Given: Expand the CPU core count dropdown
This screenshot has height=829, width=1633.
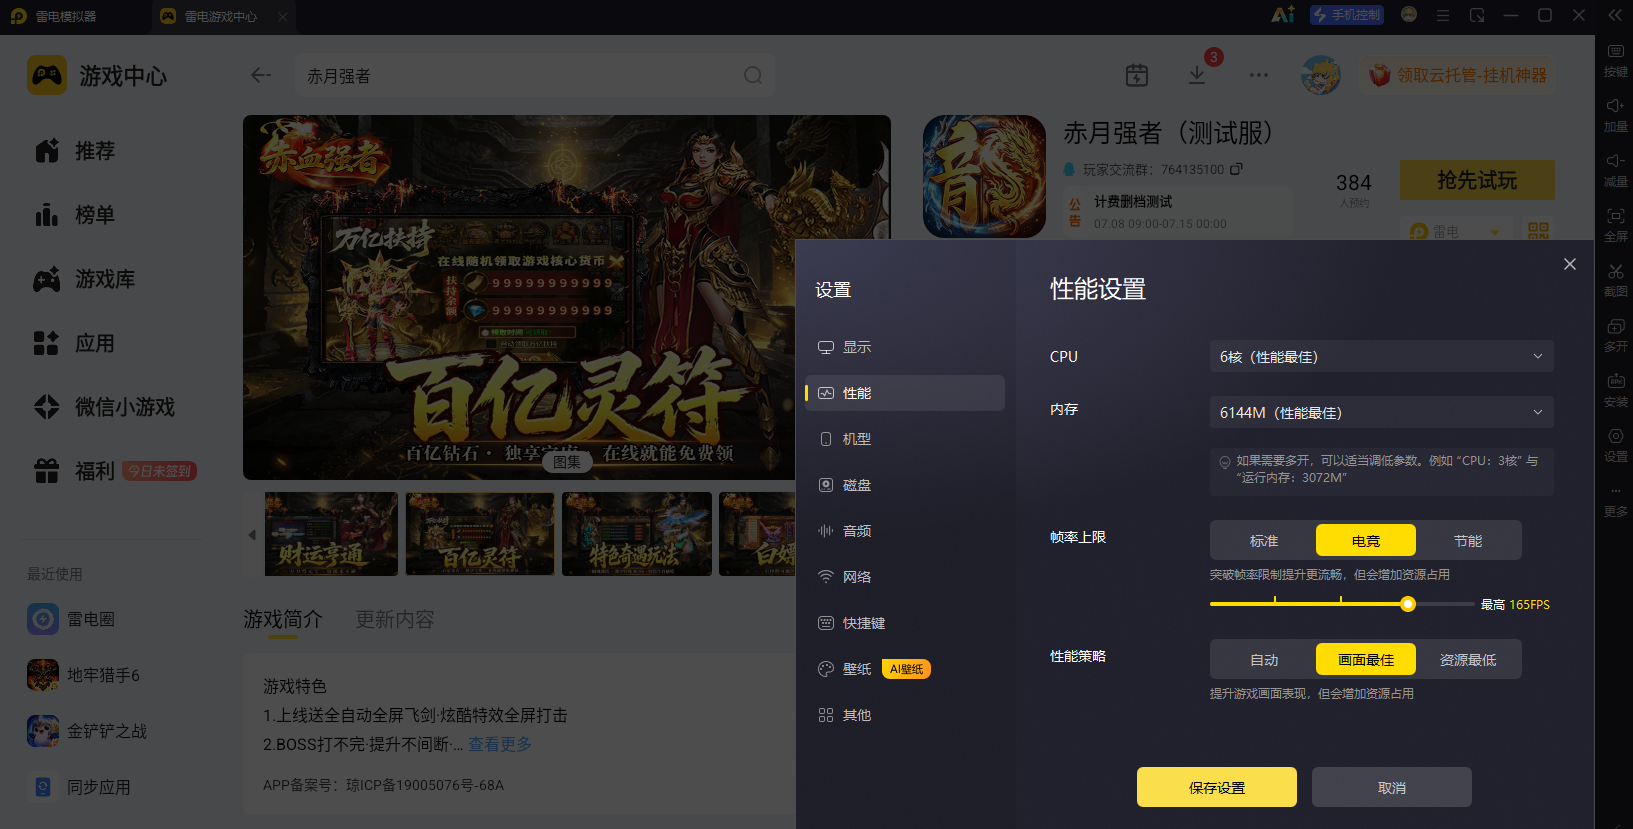Looking at the screenshot, I should pyautogui.click(x=1382, y=356).
